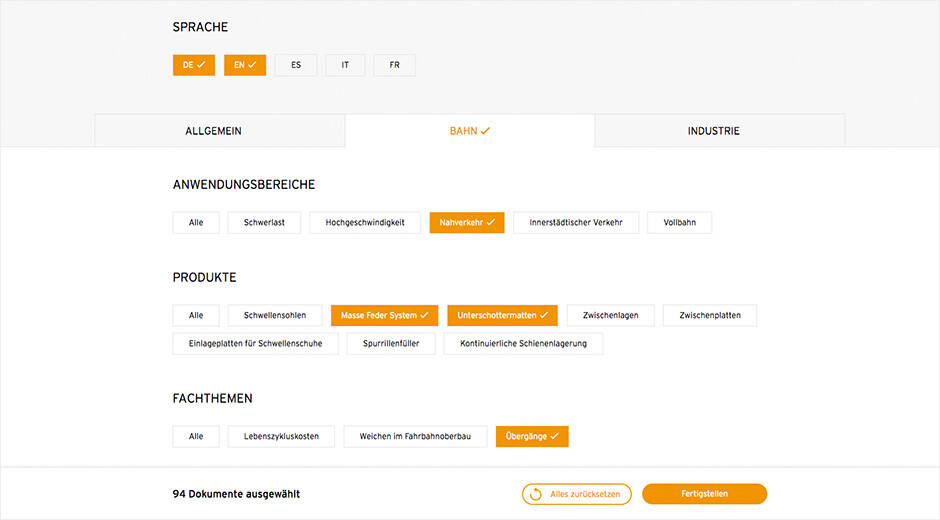940x520 pixels.
Task: Deselect the EN language chip
Action: click(x=245, y=65)
